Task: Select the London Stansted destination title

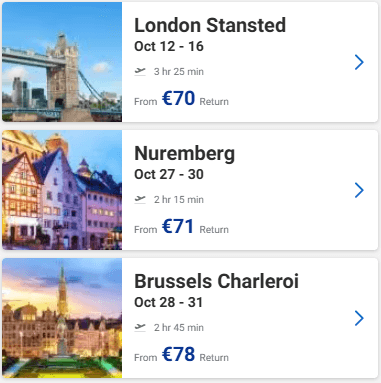Action: [x=210, y=25]
